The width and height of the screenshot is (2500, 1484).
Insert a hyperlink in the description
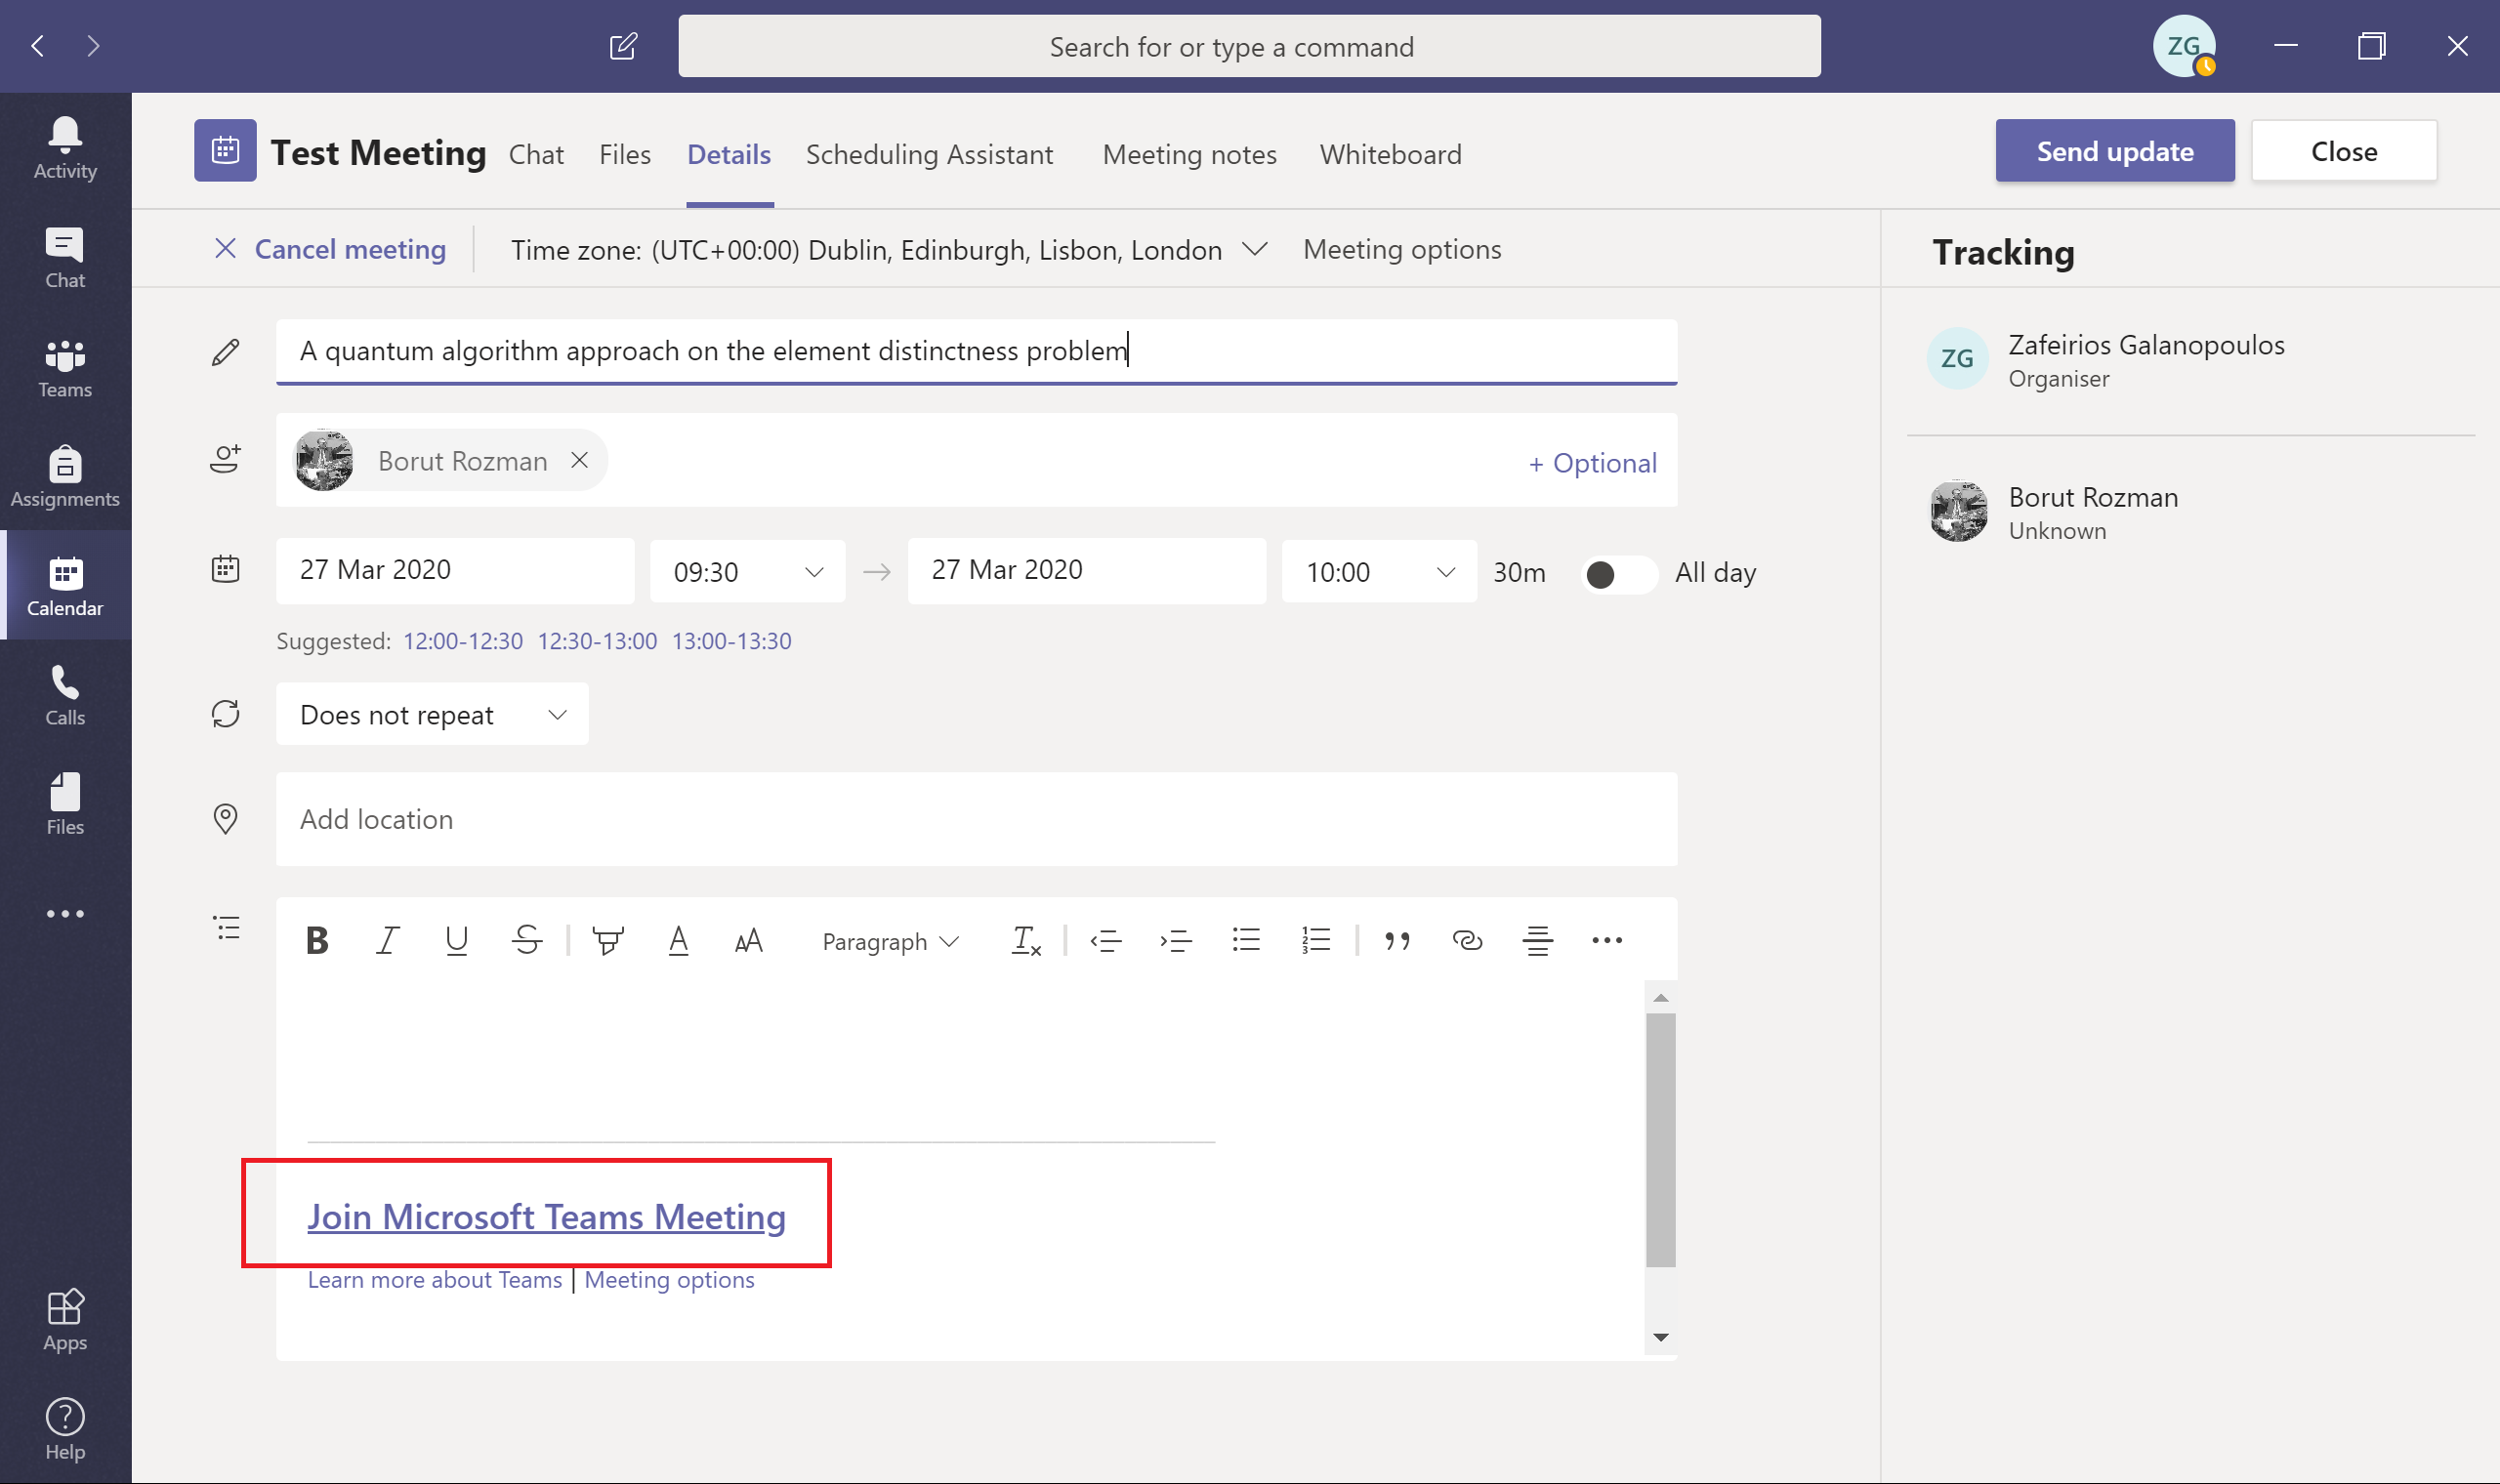[x=1467, y=940]
